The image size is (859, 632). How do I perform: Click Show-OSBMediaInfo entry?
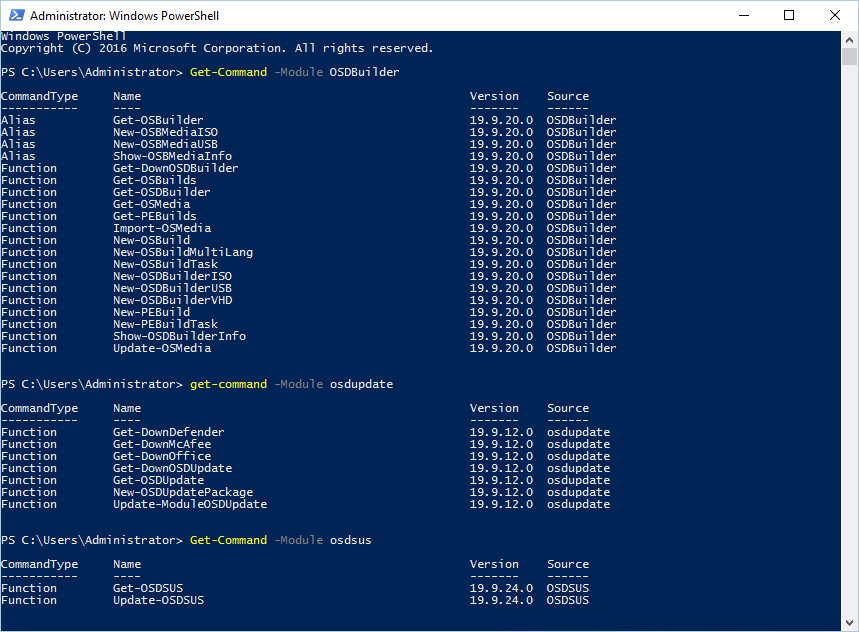click(172, 156)
